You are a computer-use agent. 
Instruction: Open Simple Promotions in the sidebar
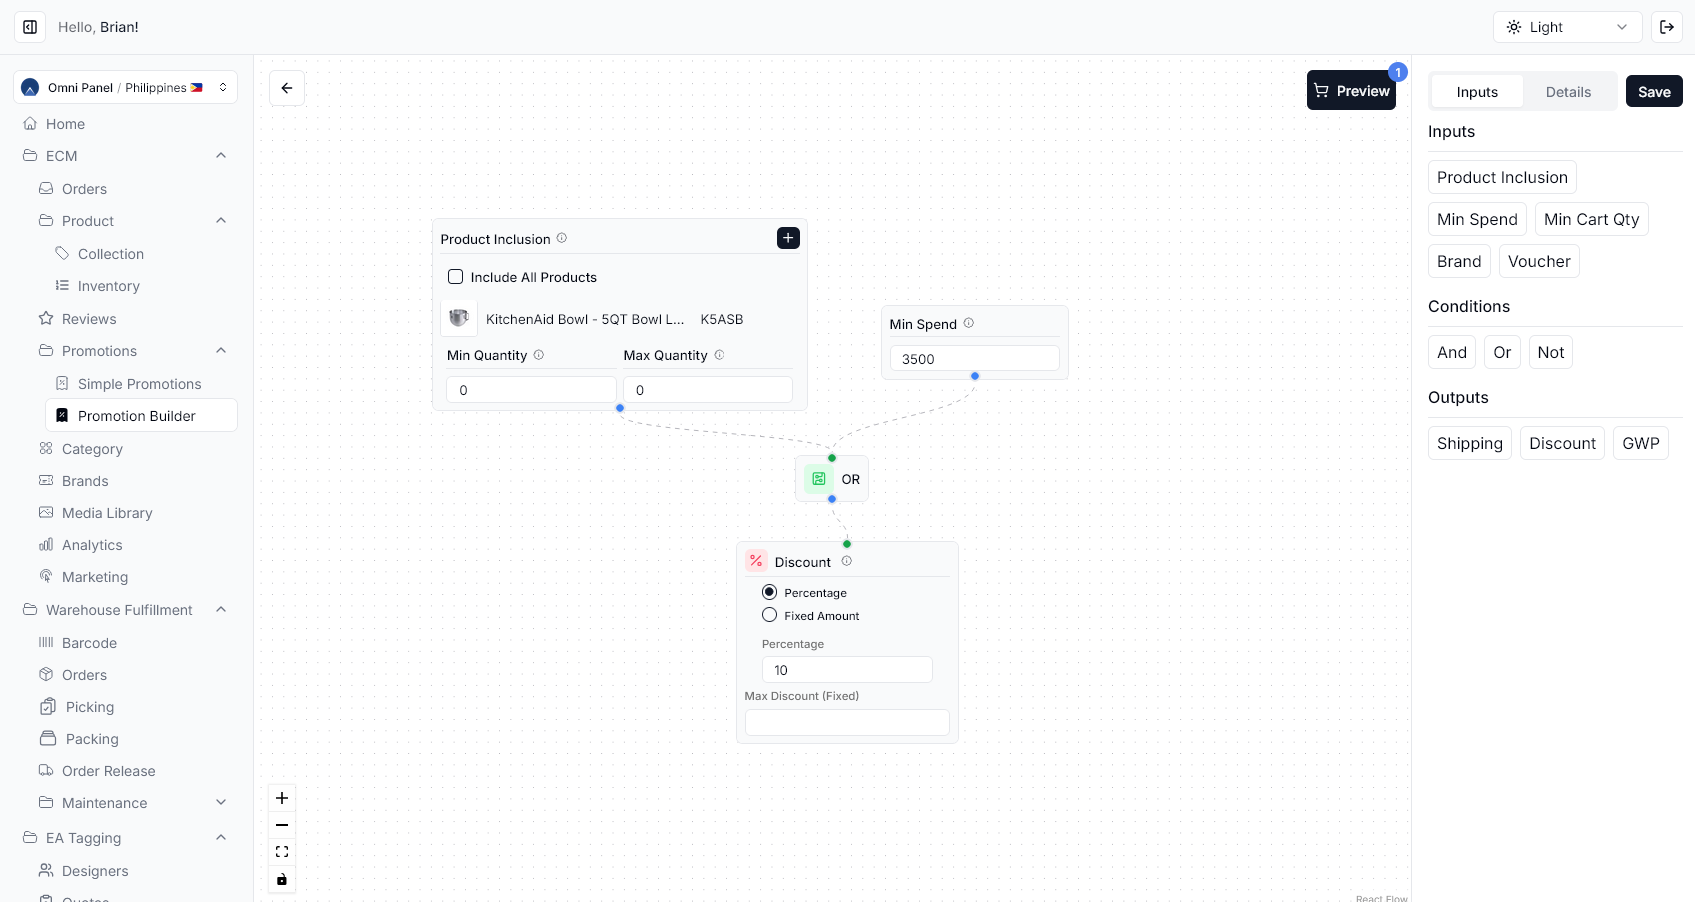pyautogui.click(x=139, y=384)
